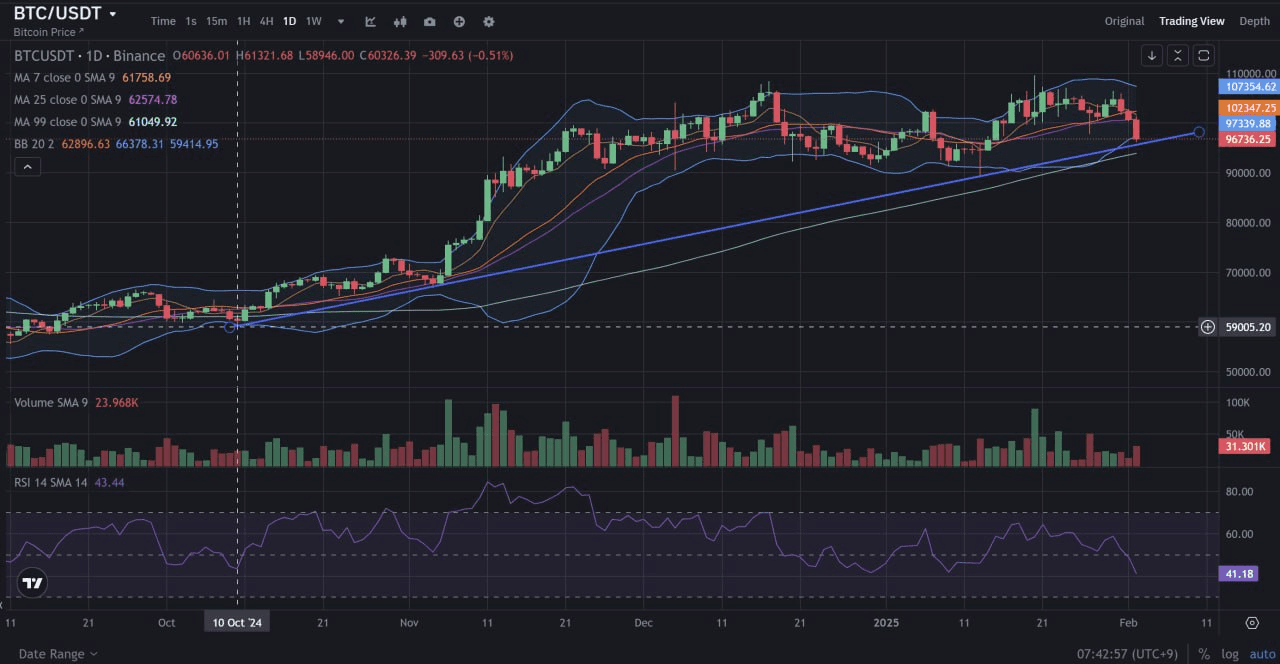The image size is (1280, 664).
Task: Click the 97339.88 blue price label
Action: (1249, 123)
